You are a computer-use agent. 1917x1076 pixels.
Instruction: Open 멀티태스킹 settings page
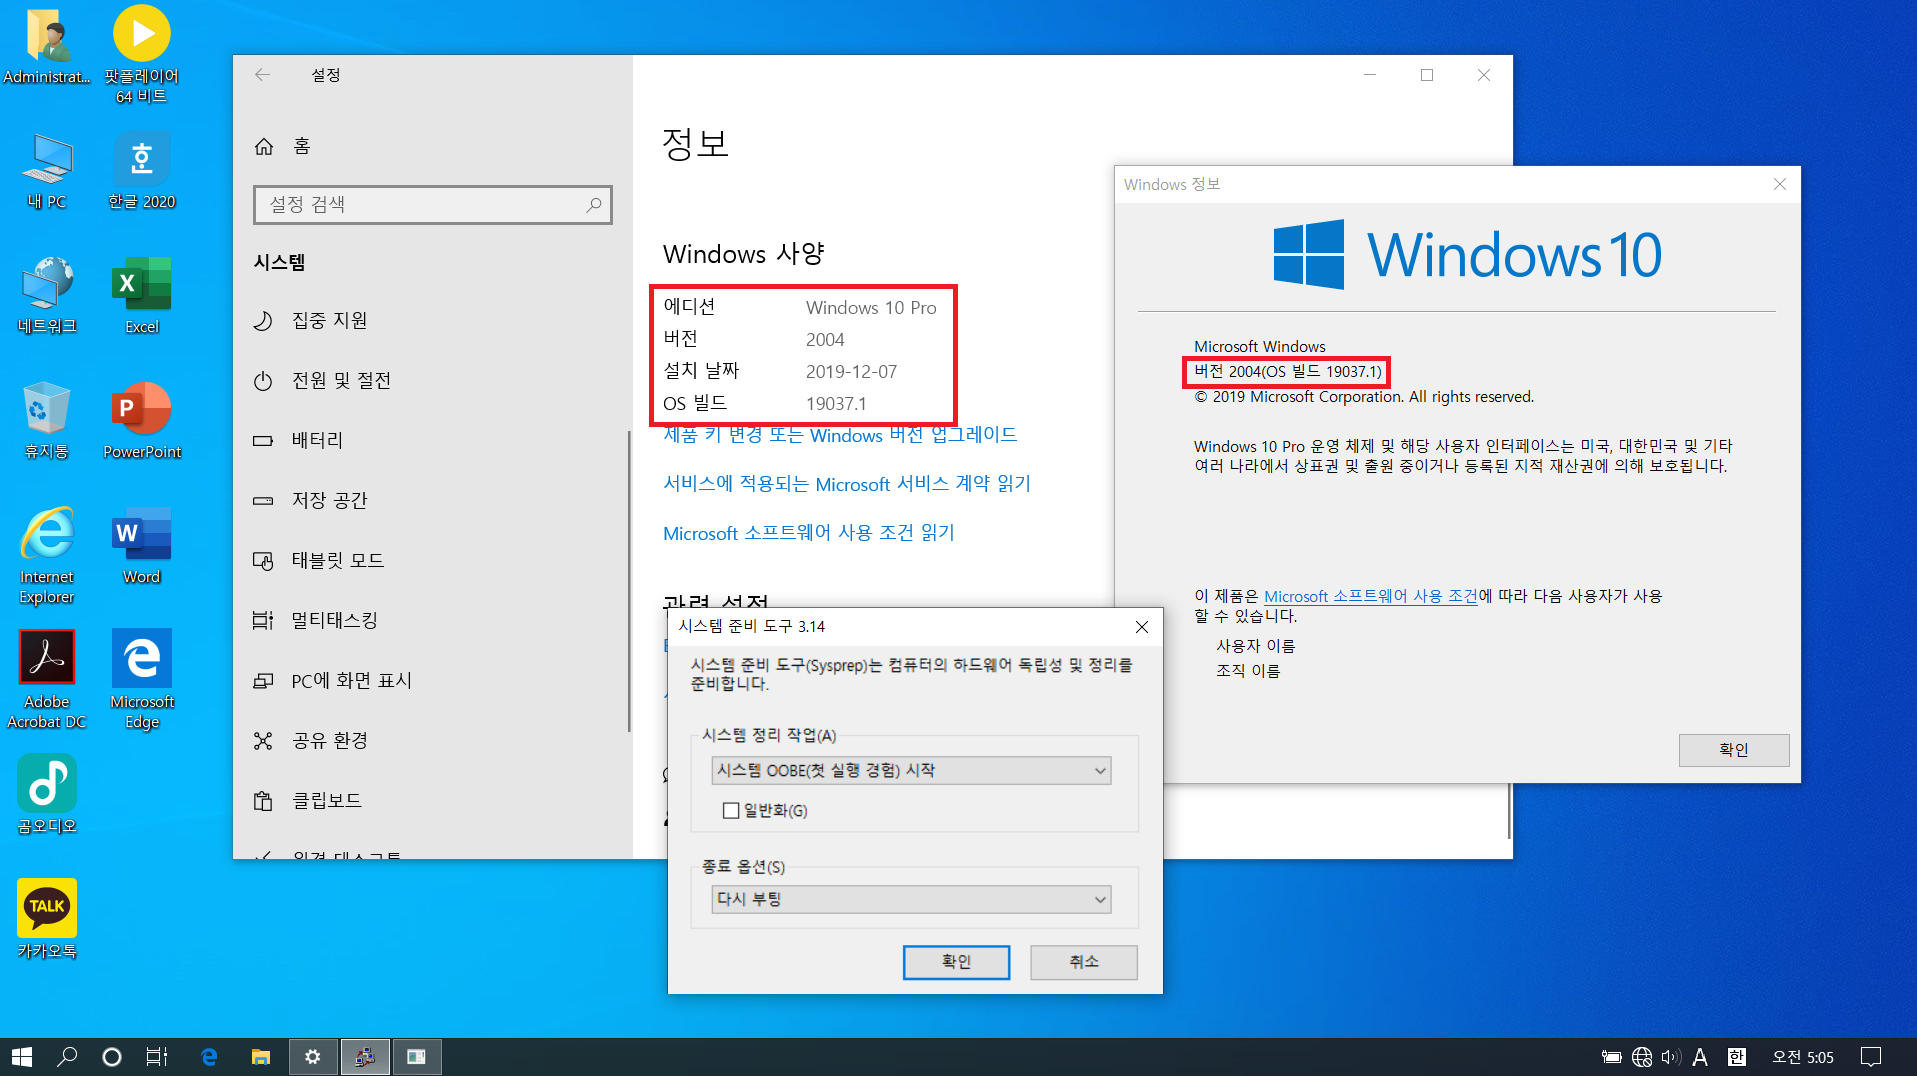431,620
